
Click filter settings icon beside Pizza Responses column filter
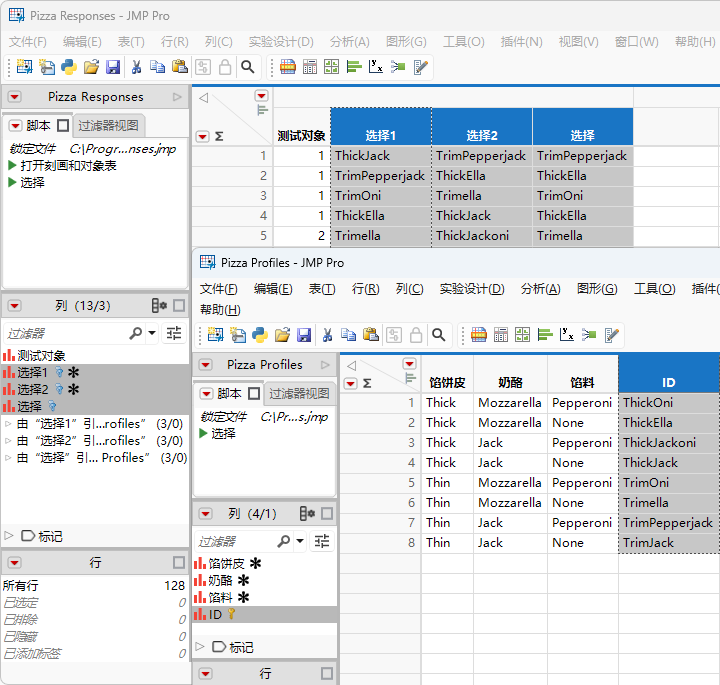[x=174, y=333]
